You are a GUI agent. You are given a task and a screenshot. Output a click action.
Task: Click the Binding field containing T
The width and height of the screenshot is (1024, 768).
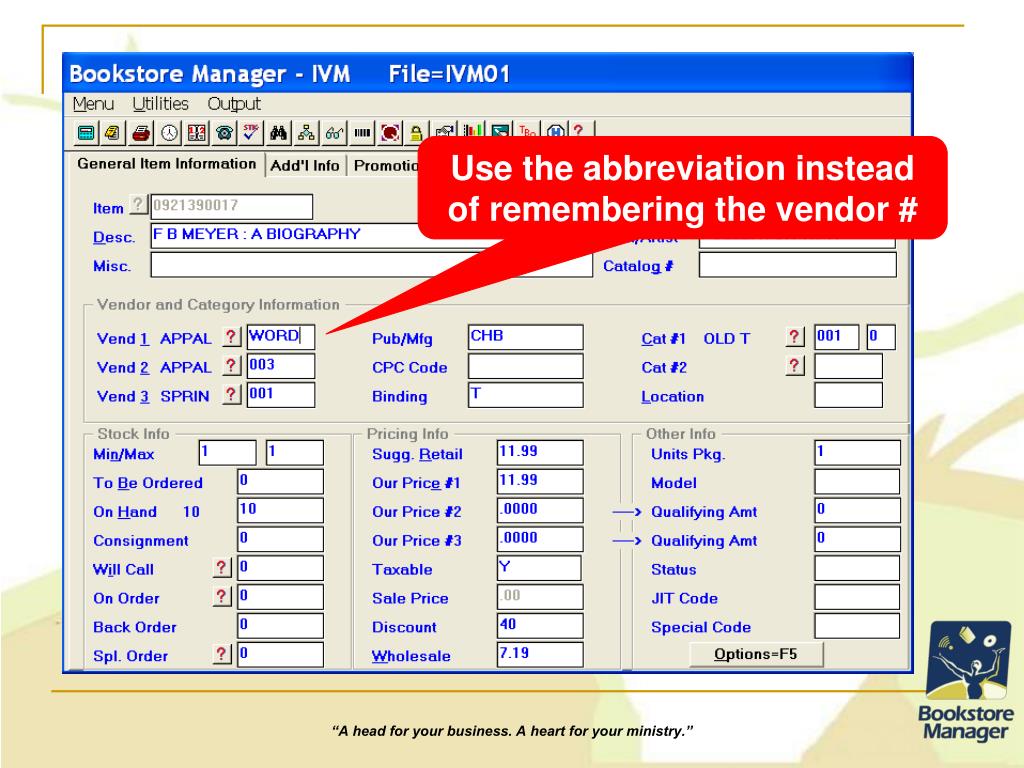click(525, 395)
